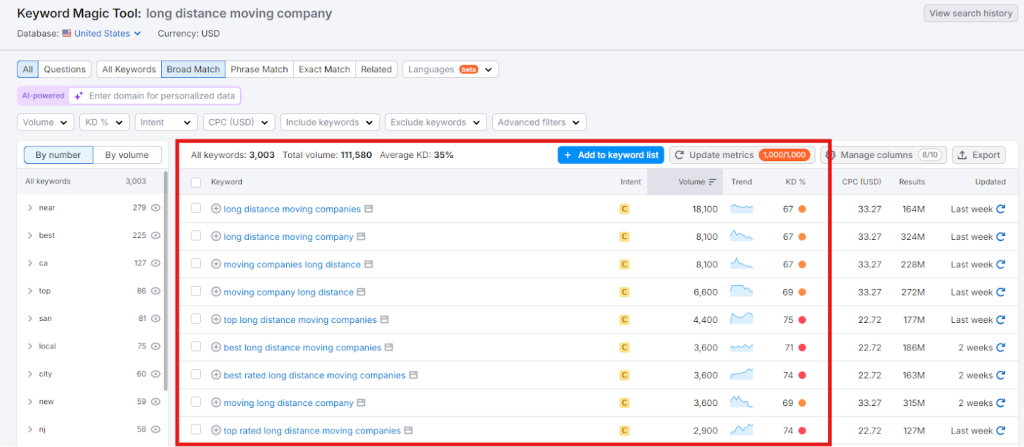Screen dimensions: 1024x447
Task: Click plus icon beside 'top long distance moving companies'
Action: coord(216,320)
